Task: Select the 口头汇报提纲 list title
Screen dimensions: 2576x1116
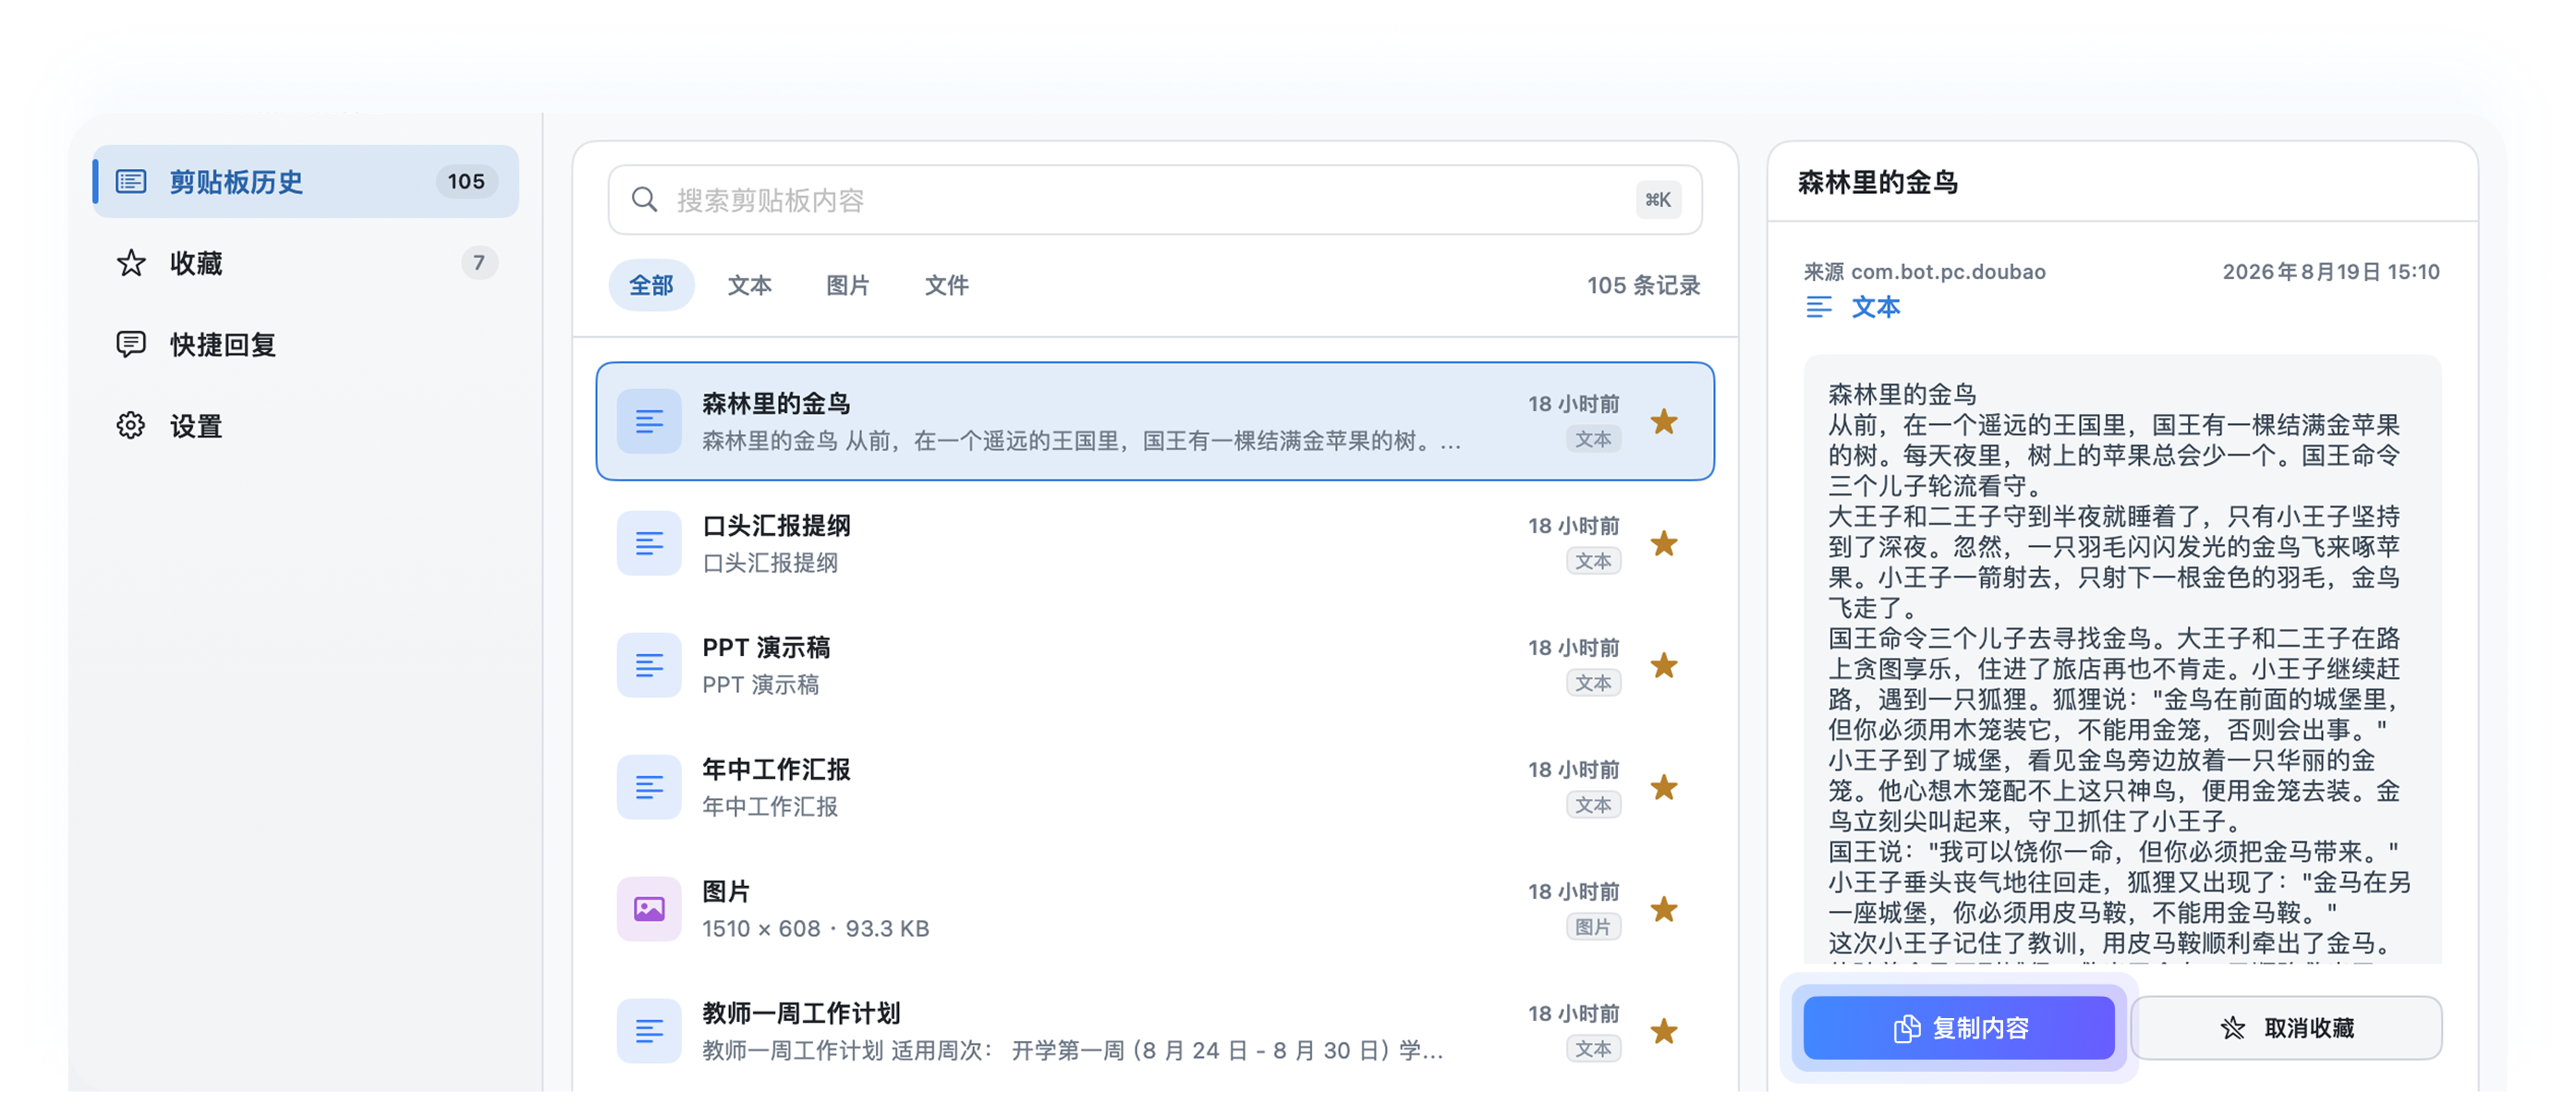Action: 776,525
